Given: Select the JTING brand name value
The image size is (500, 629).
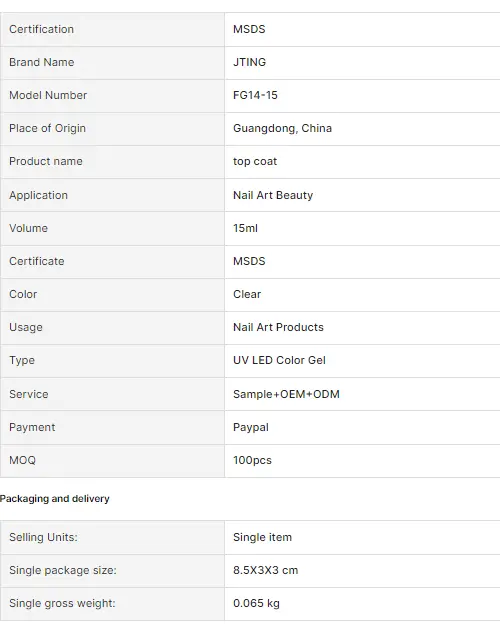Looking at the screenshot, I should click(x=249, y=62).
